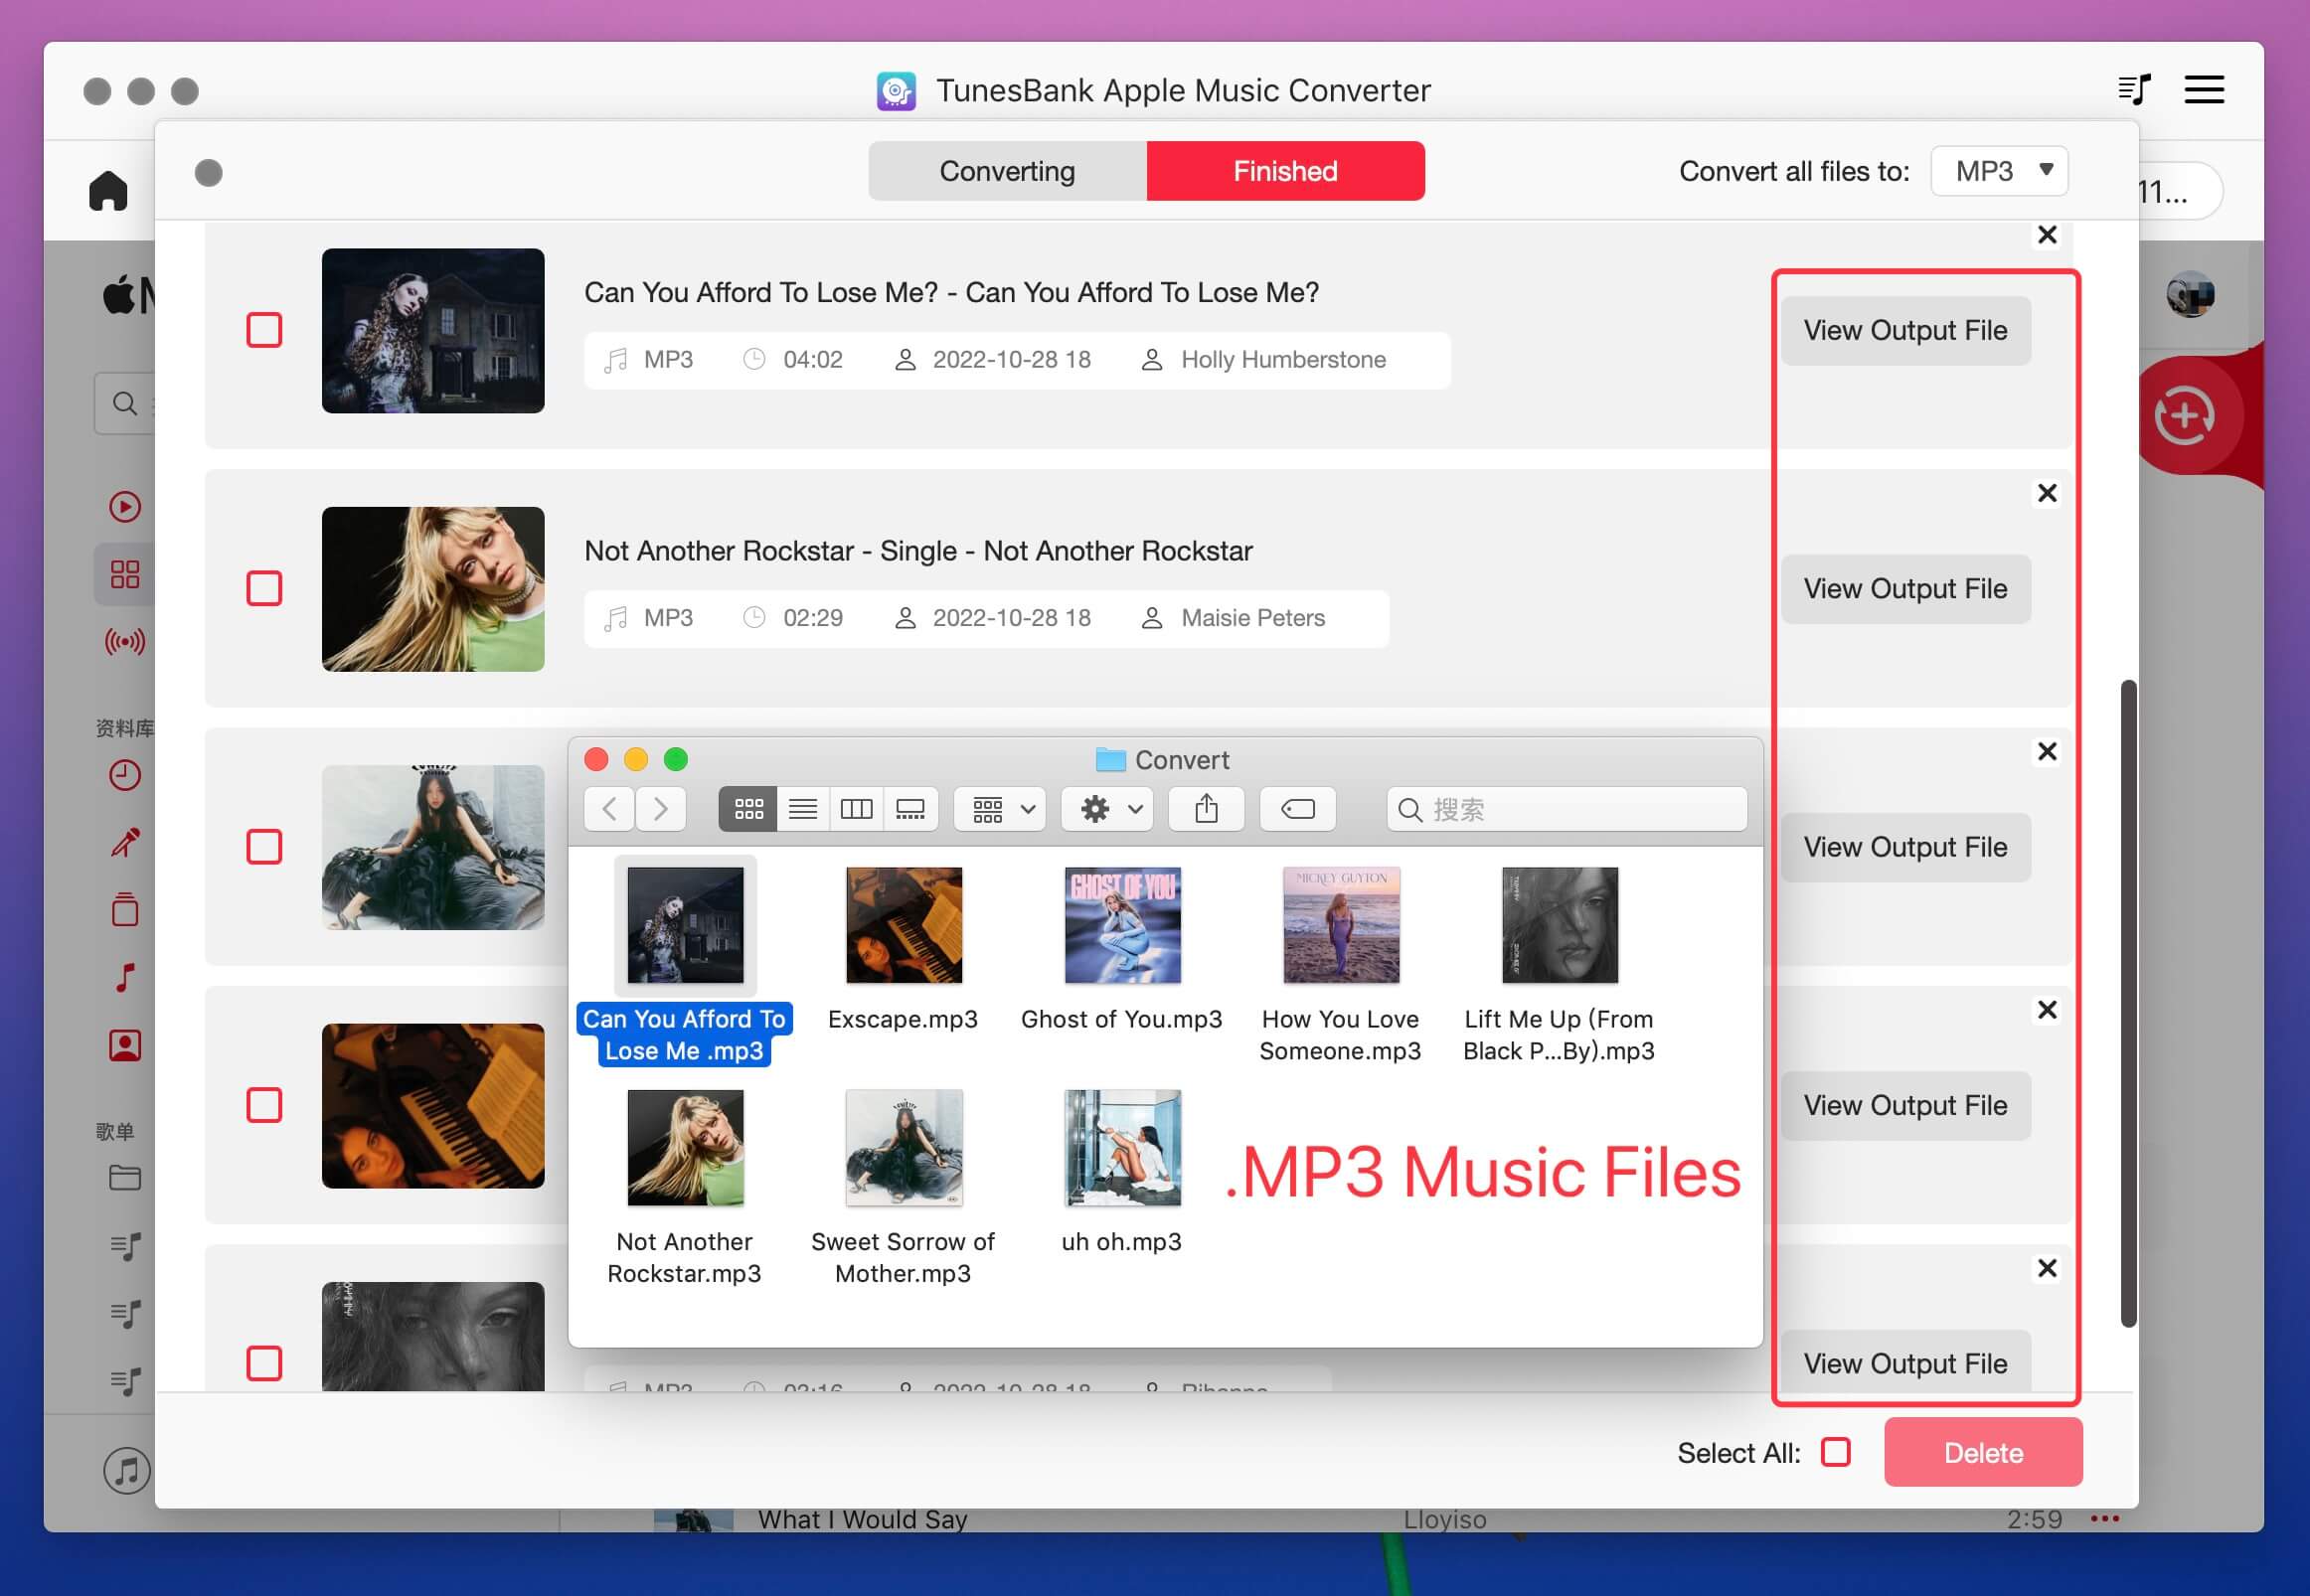Viewport: 2310px width, 1596px height.
Task: Open the hamburger menu in title bar
Action: point(2203,90)
